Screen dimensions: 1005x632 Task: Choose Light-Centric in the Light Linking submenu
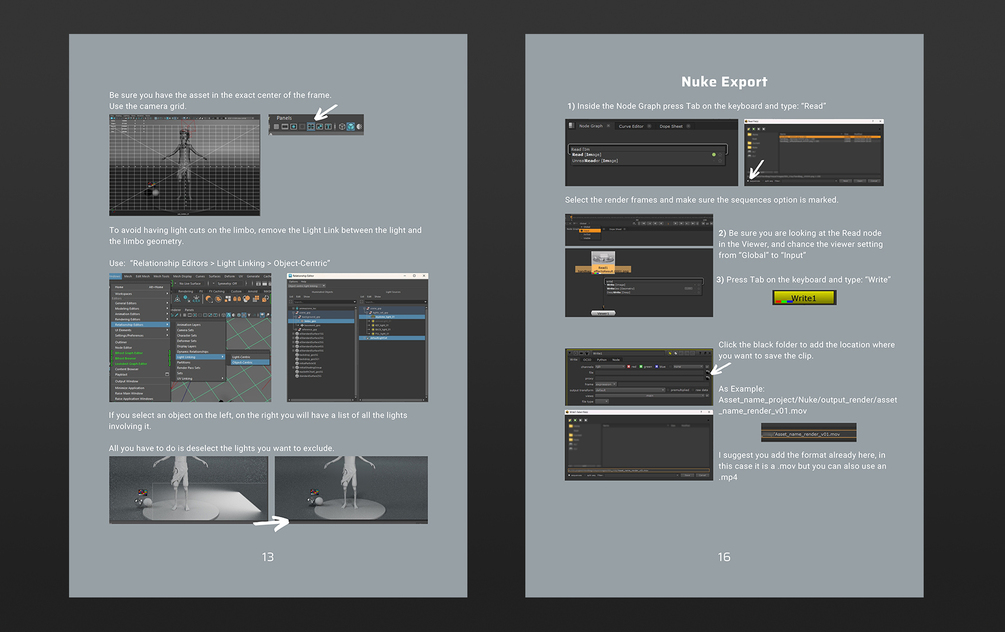point(250,357)
